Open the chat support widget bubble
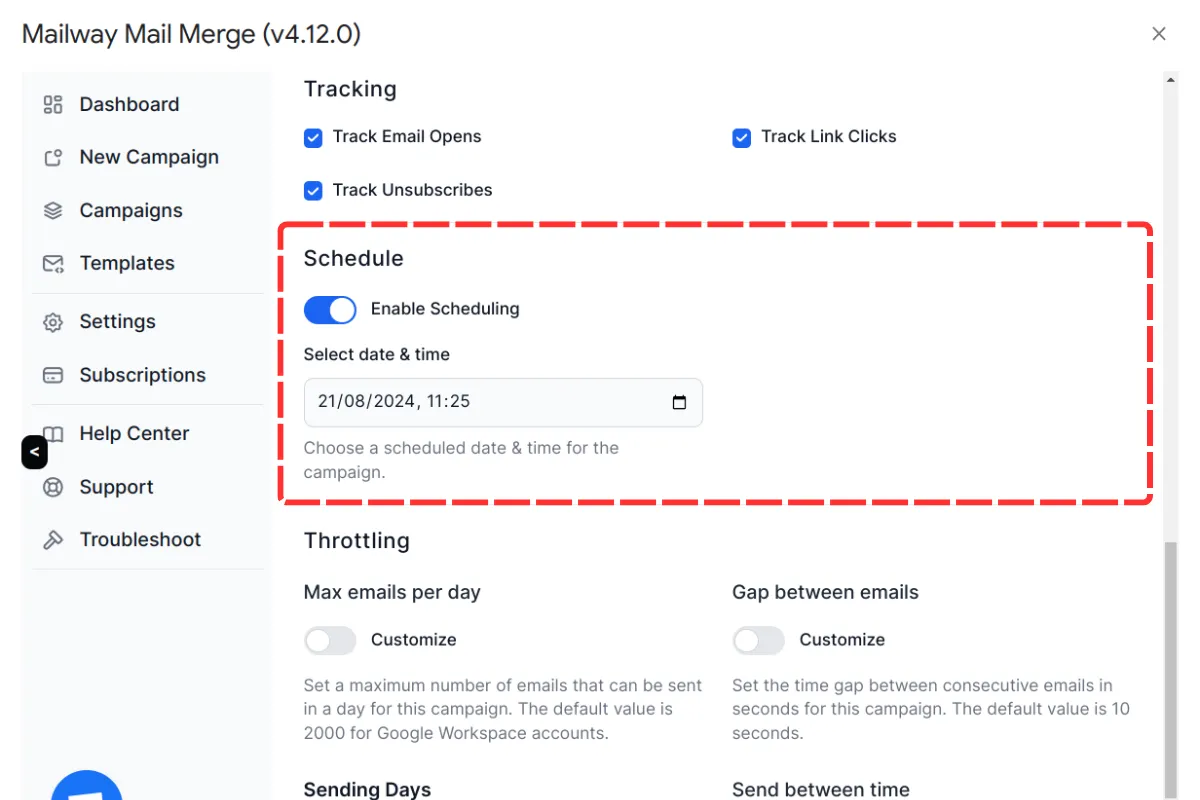Screen dimensions: 1200x800 [x=87, y=788]
